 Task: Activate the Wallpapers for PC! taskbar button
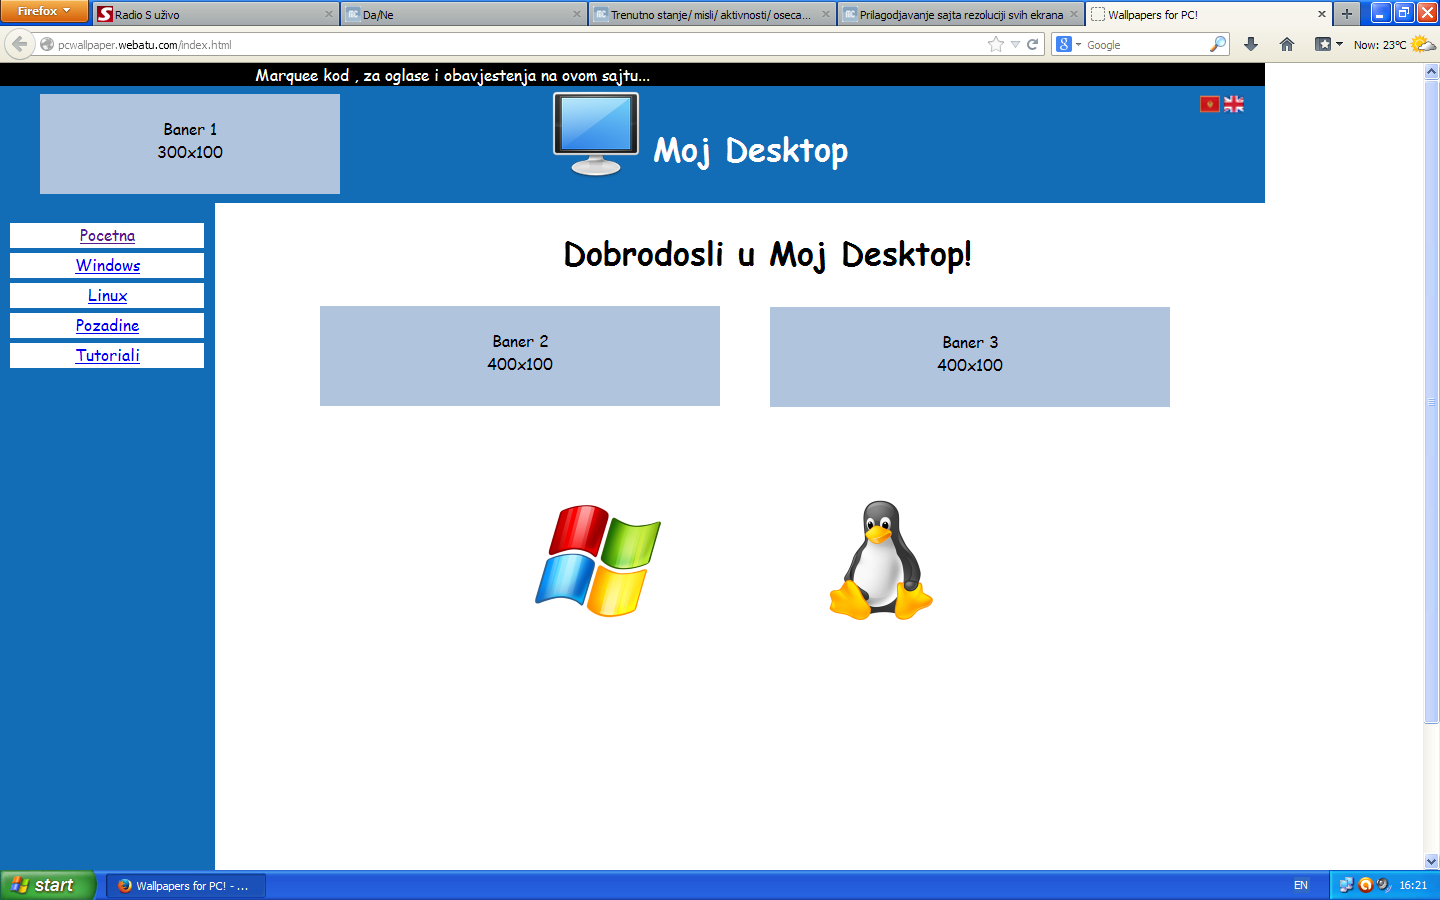coord(186,886)
